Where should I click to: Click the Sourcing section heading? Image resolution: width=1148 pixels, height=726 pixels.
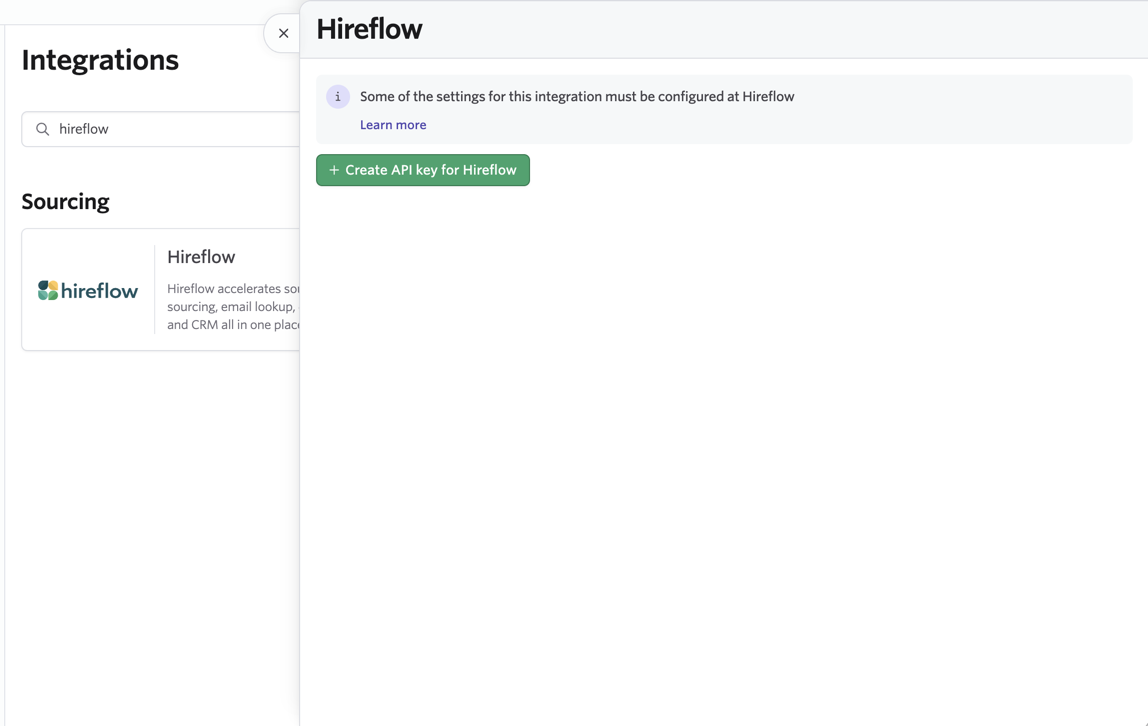[65, 201]
